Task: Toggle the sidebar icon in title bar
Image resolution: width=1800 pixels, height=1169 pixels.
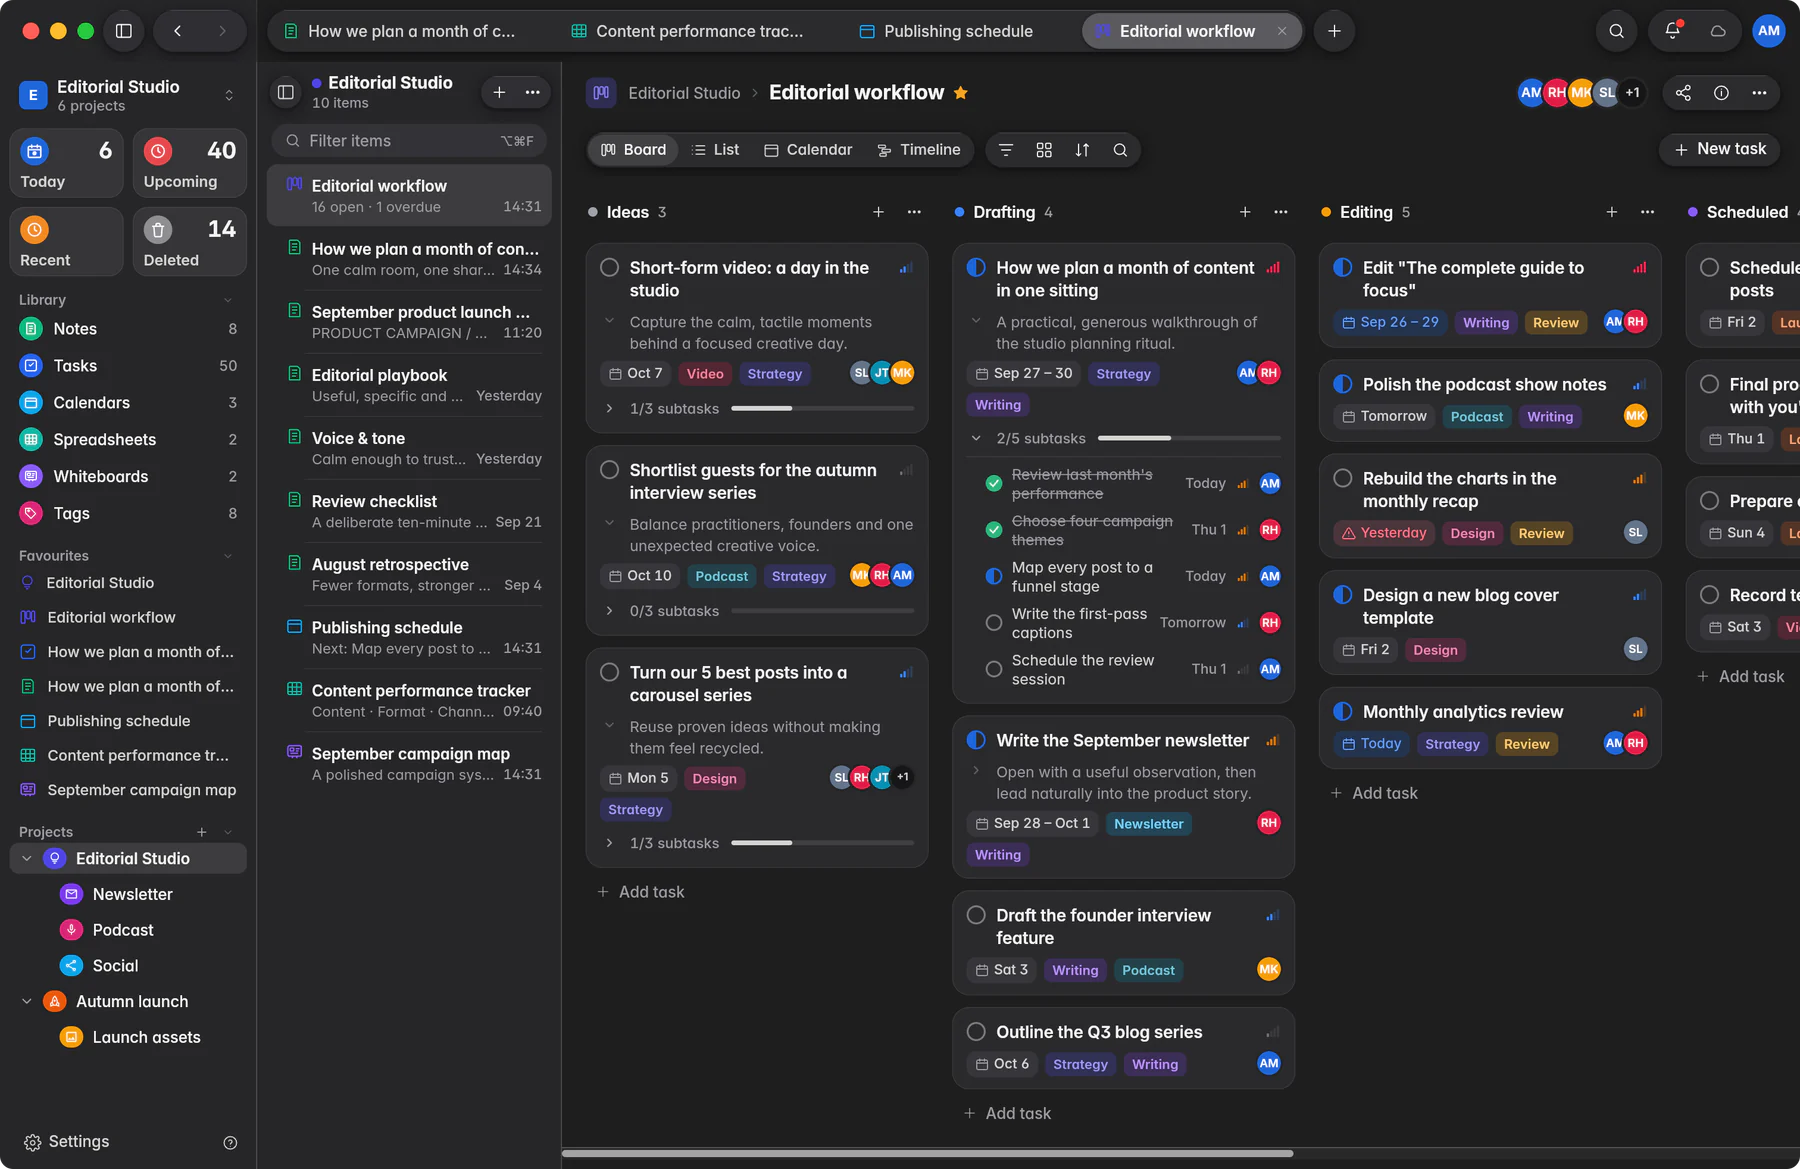Action: [124, 31]
